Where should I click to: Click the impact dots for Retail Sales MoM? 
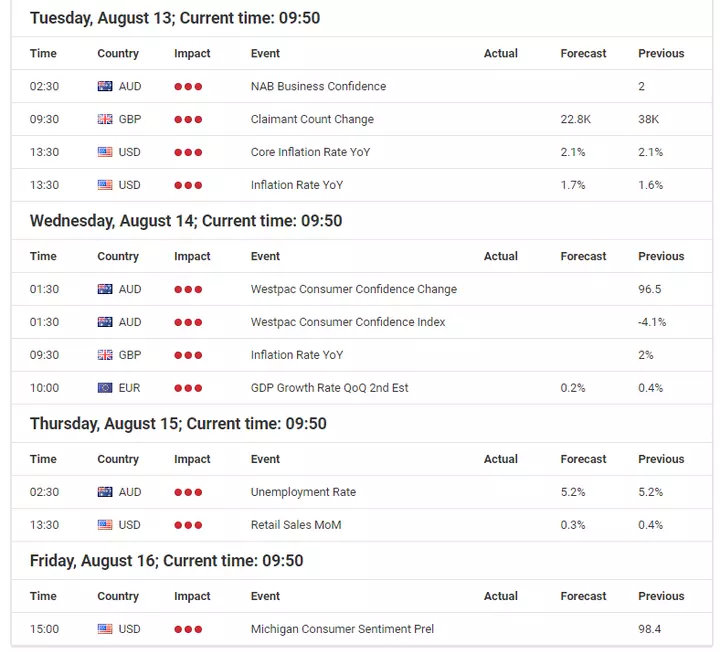[x=188, y=525]
